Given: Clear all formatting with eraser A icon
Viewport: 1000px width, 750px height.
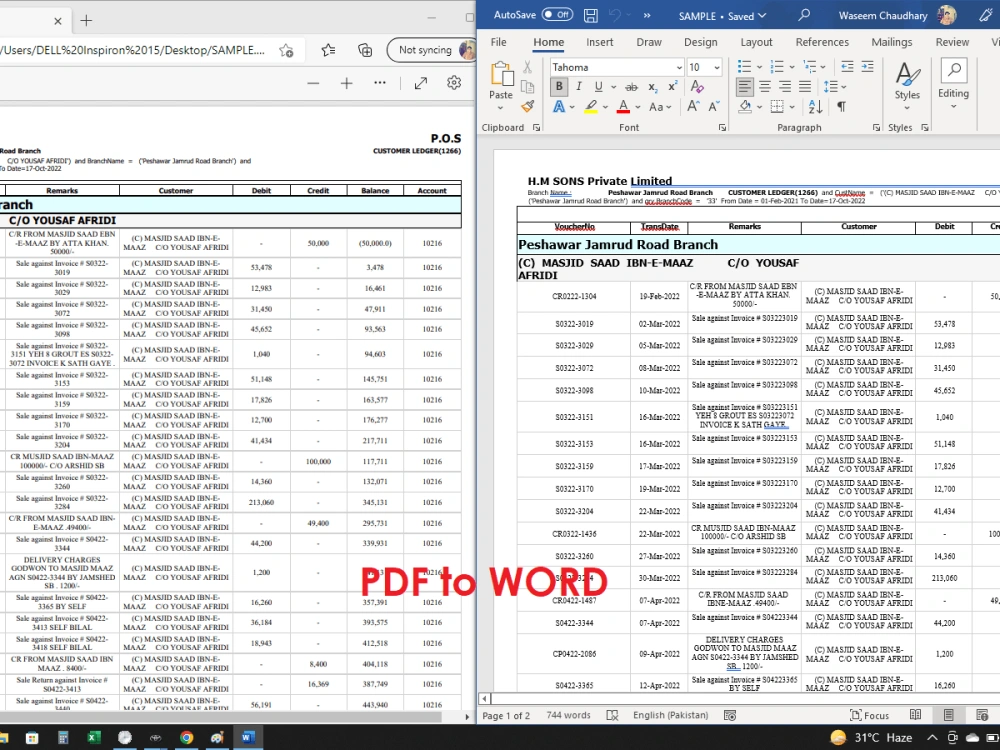Looking at the screenshot, I should tap(697, 87).
